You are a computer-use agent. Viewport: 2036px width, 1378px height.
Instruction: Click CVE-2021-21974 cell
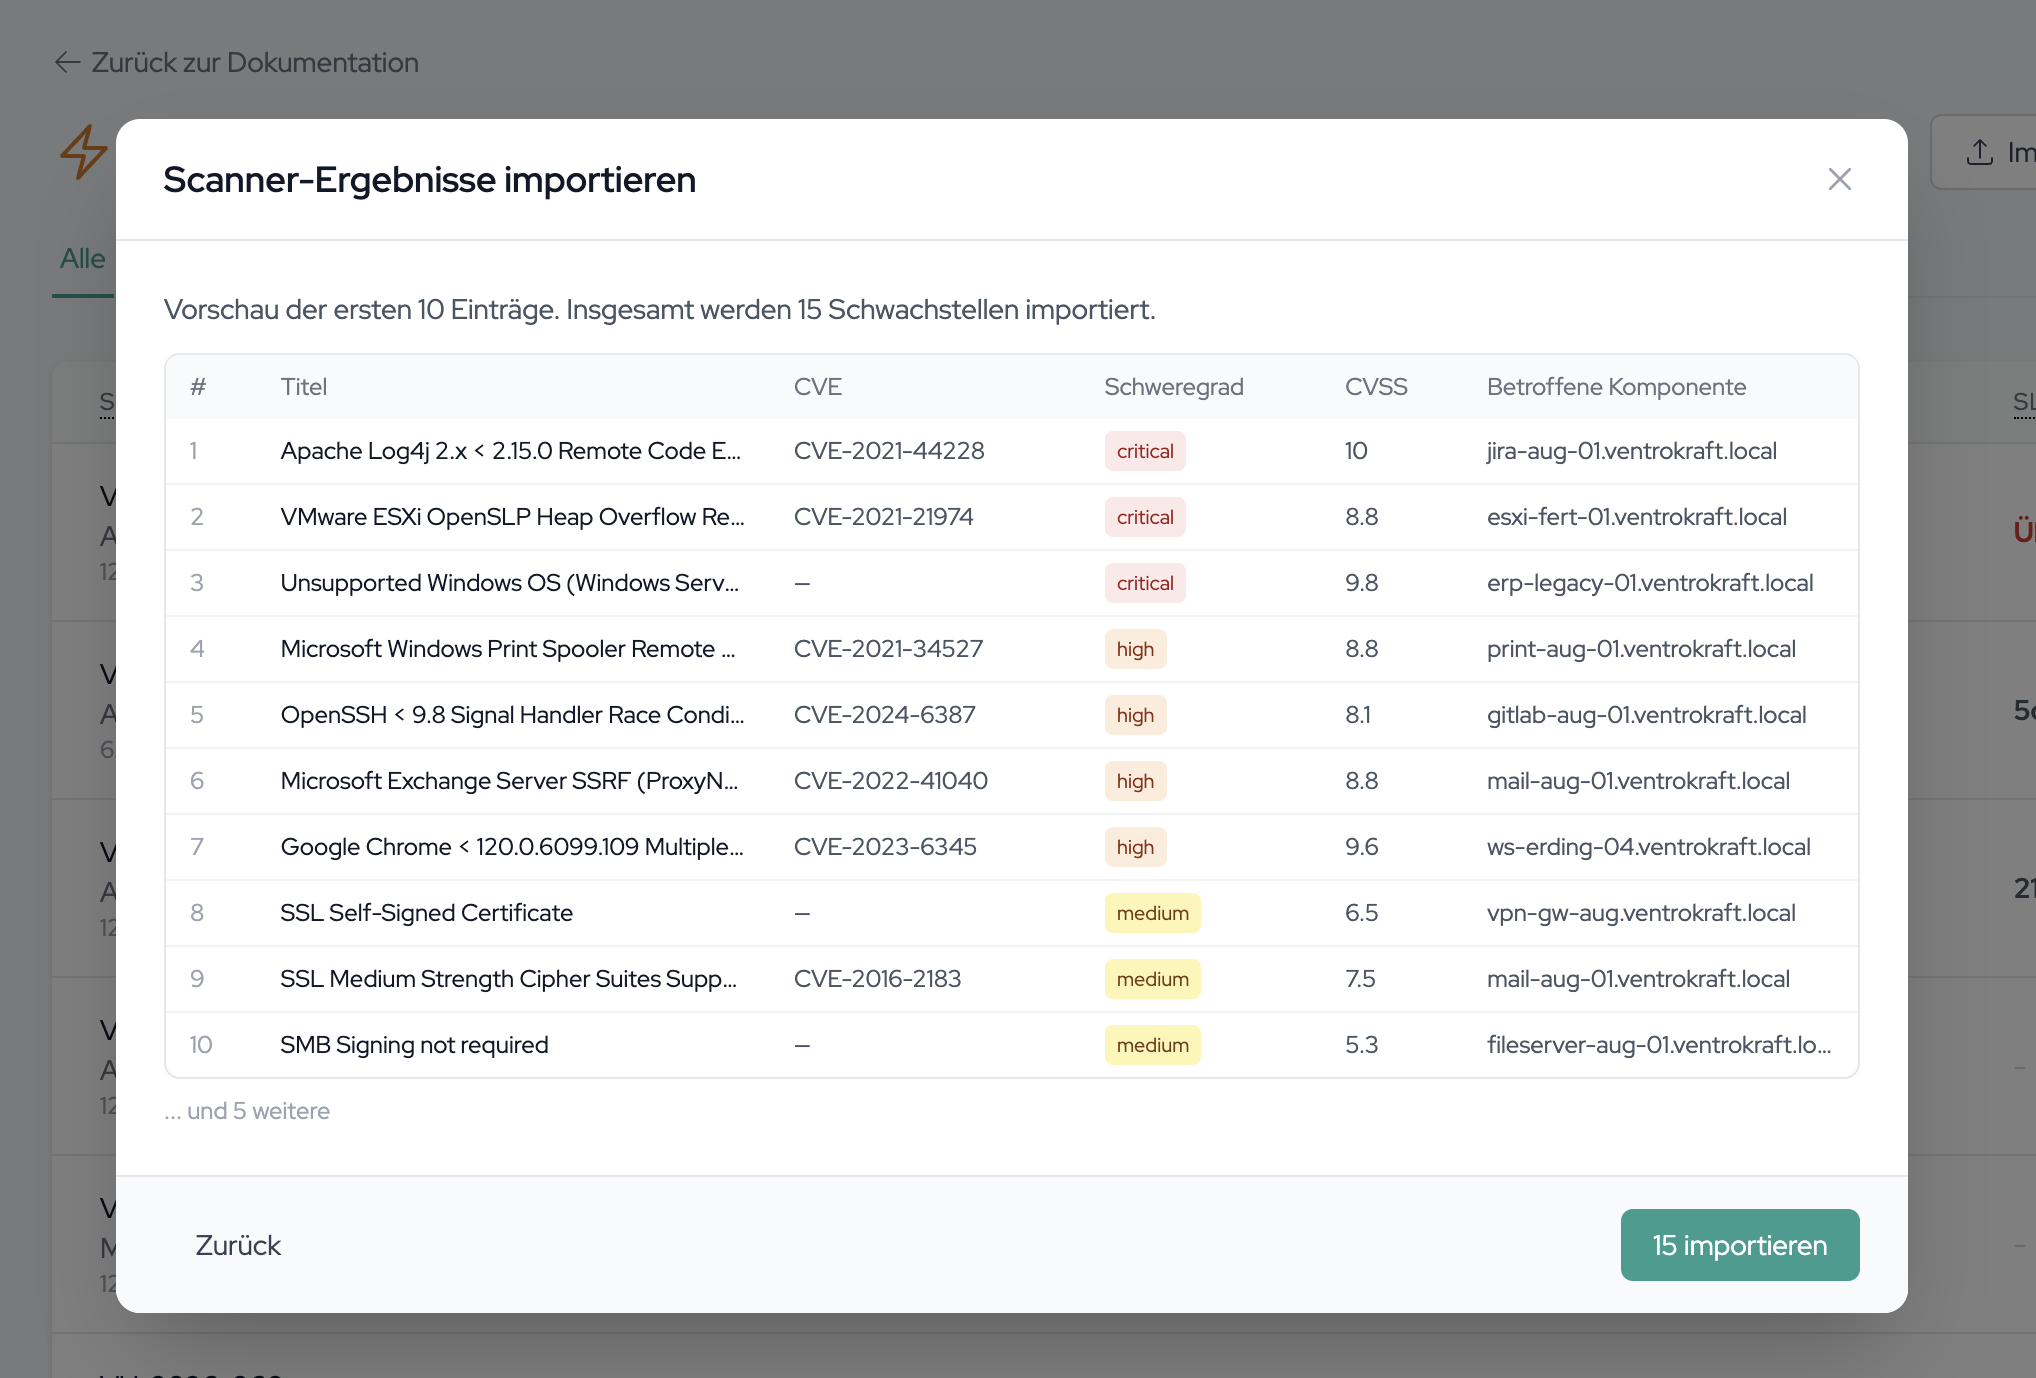(x=883, y=517)
